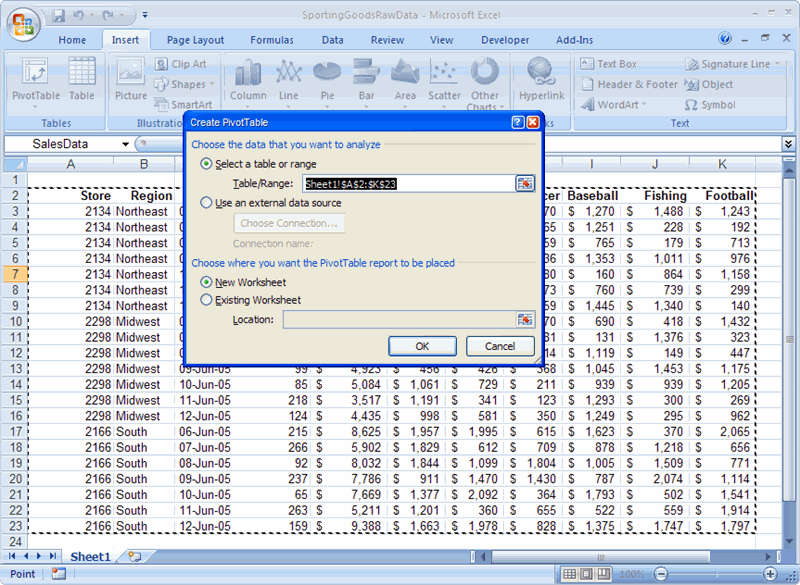The height and width of the screenshot is (585, 800).
Task: Click the vertical scrollbar down arrow
Action: pyautogui.click(x=789, y=542)
